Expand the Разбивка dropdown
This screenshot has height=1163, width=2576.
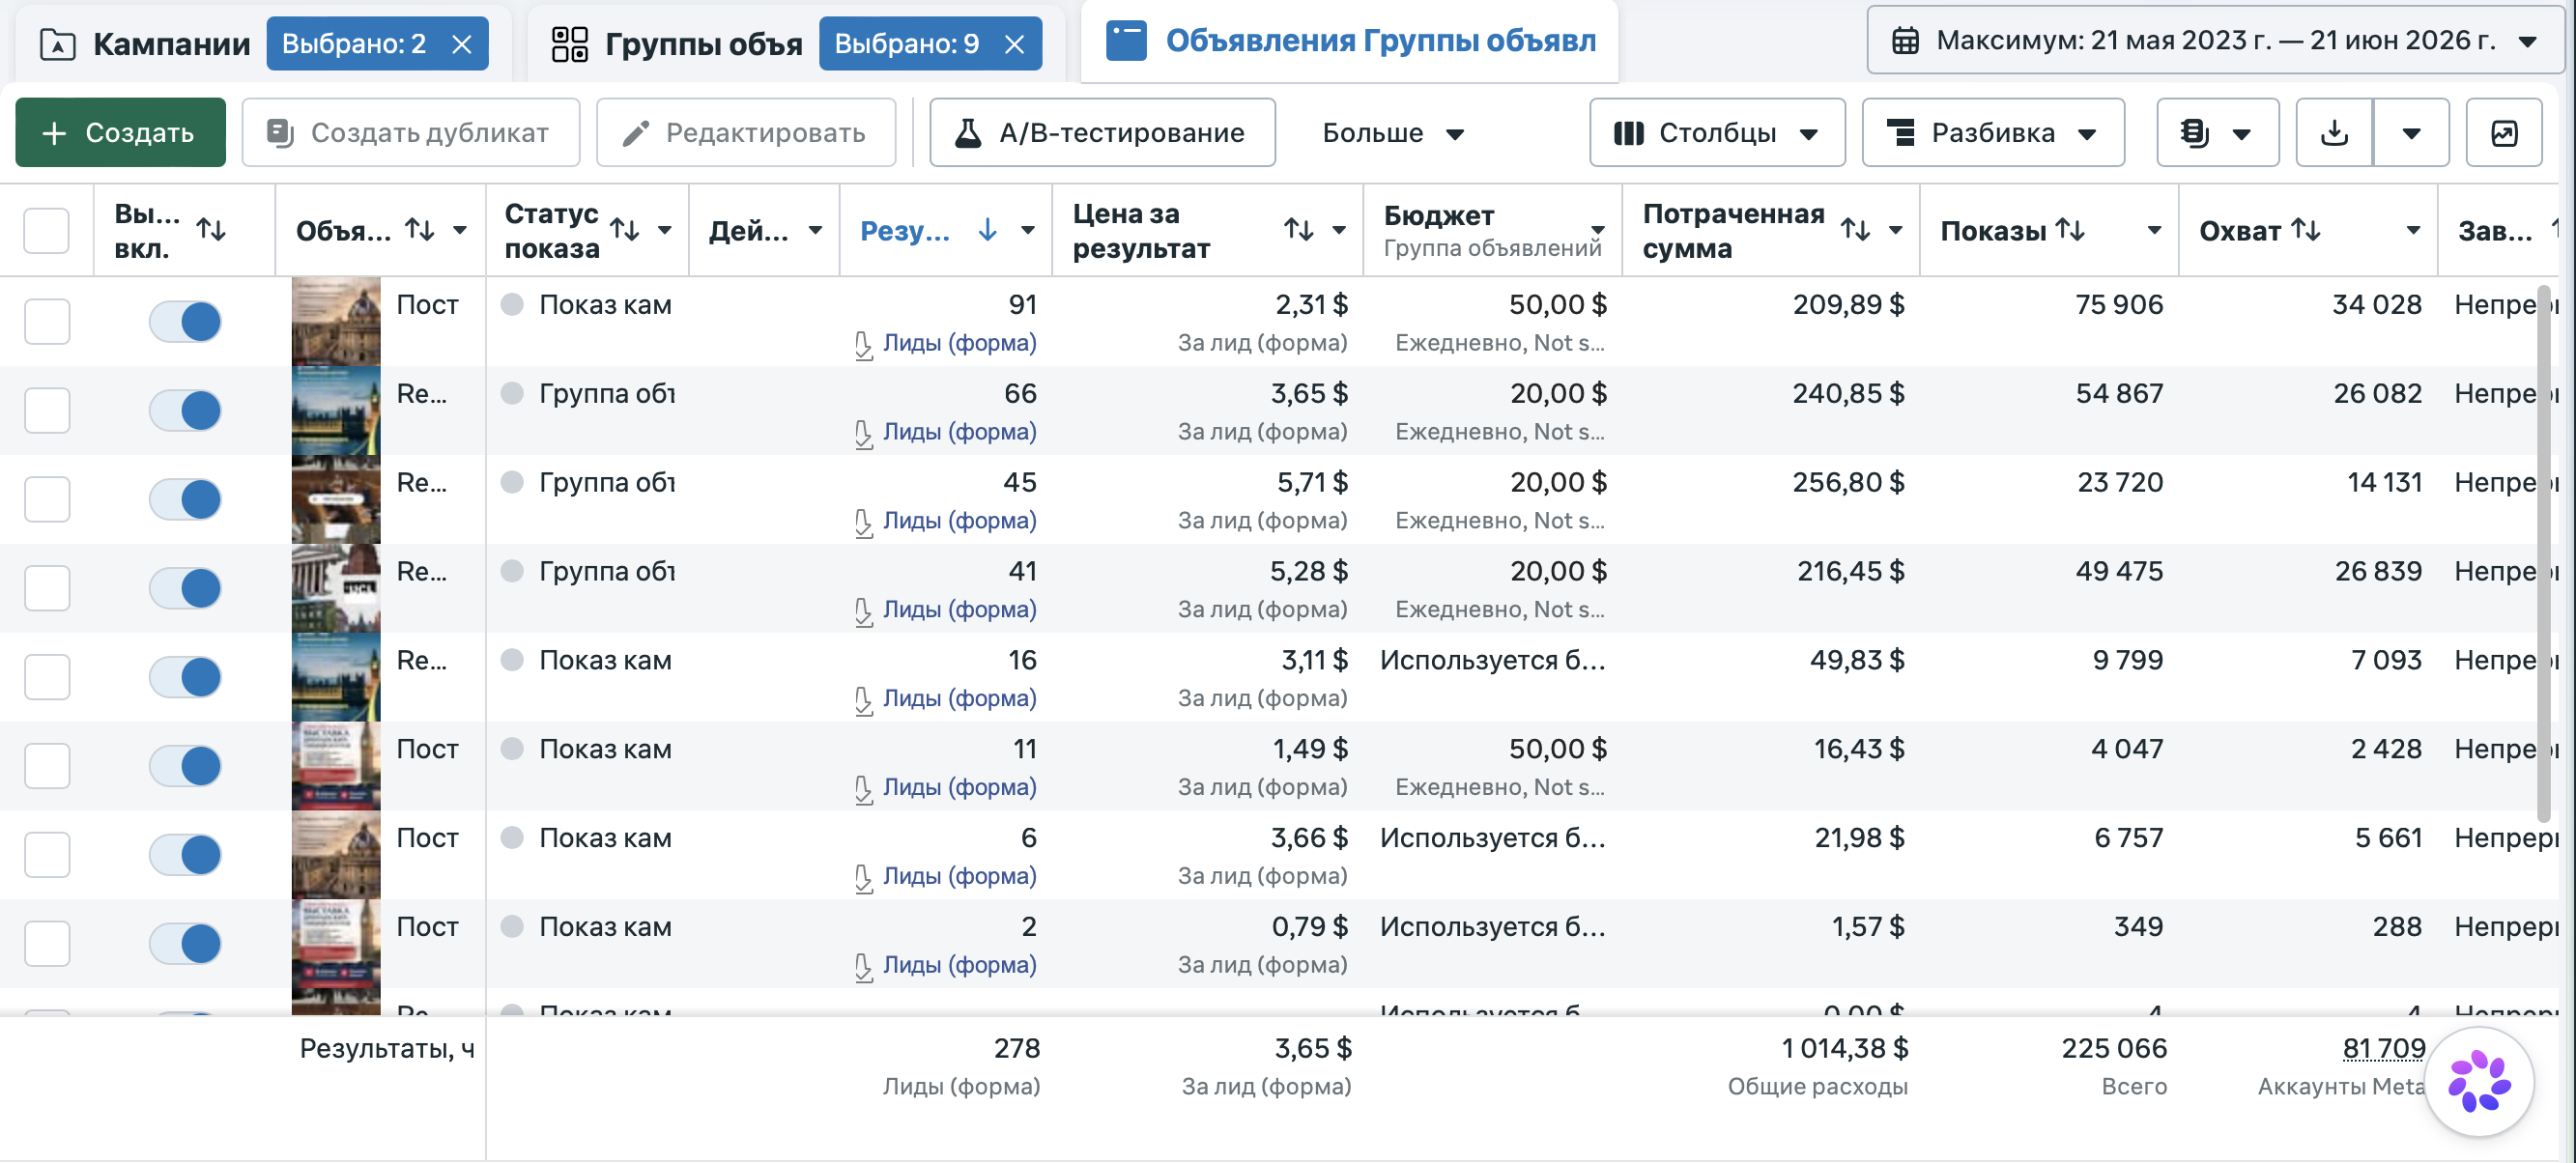1992,133
